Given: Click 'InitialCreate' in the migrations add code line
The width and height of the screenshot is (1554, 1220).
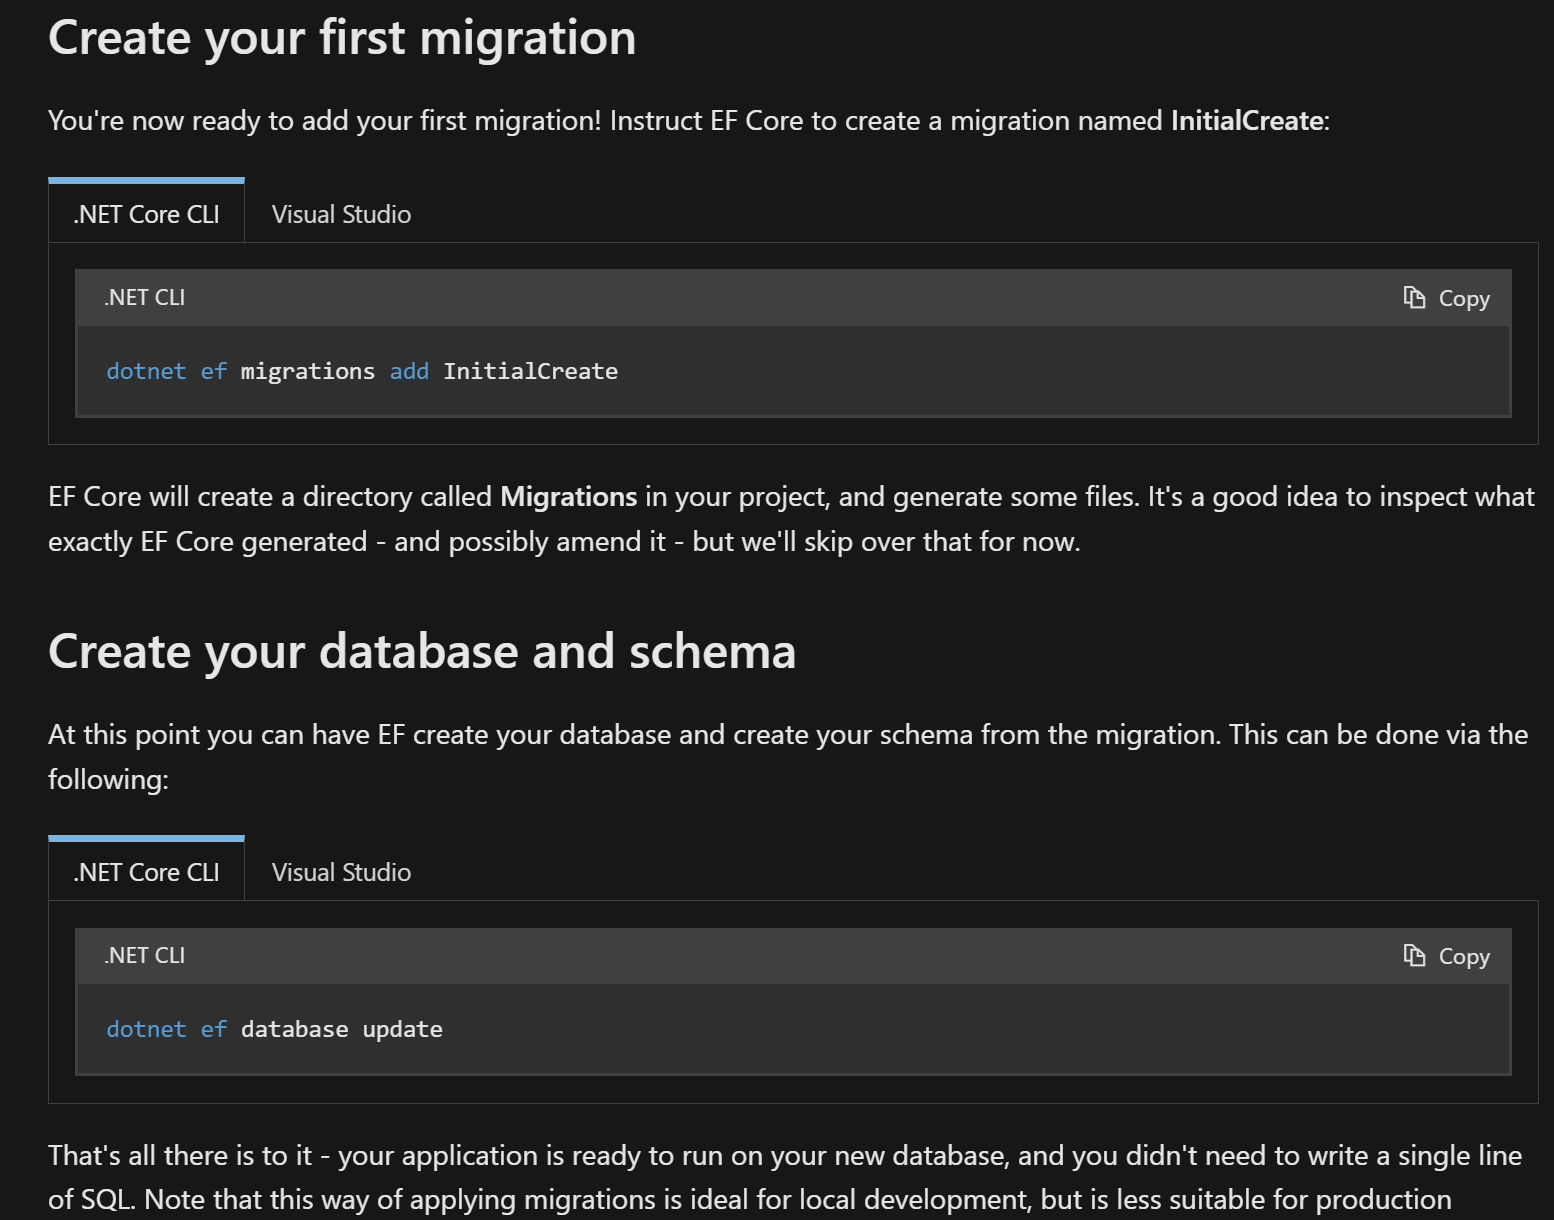Looking at the screenshot, I should pos(530,371).
